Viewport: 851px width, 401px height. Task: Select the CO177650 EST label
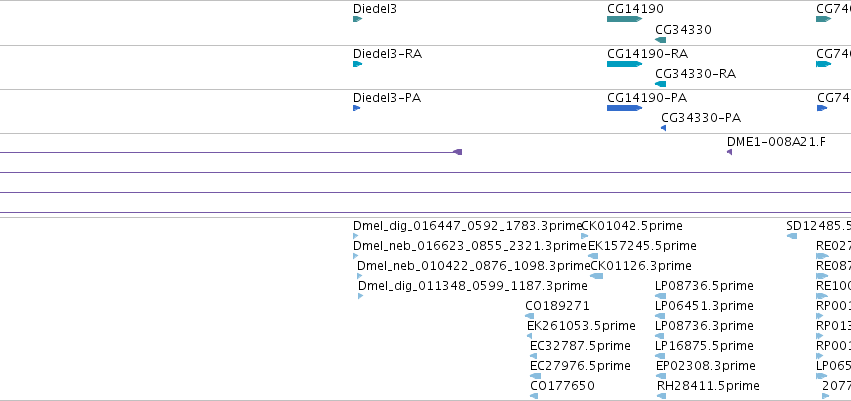point(562,386)
